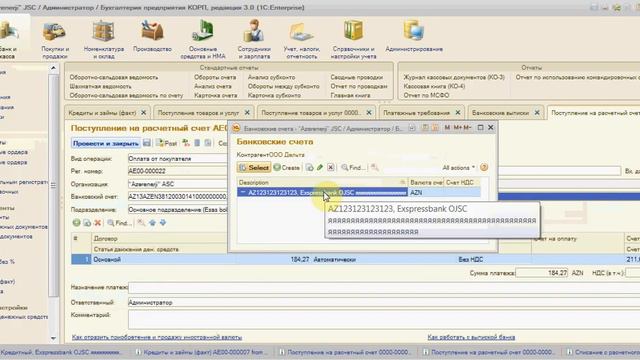640x360 pixels.
Task: Switch to Поступление товаров и услуг 0000.. tab
Action: (311, 113)
